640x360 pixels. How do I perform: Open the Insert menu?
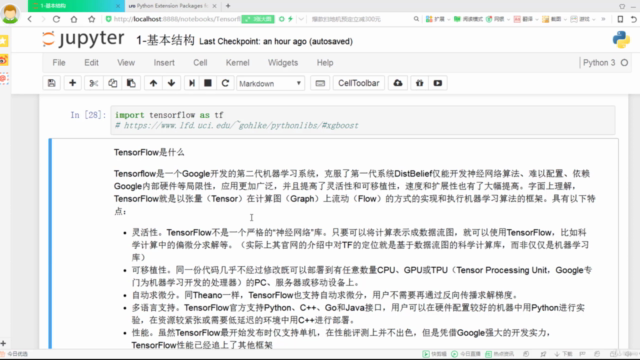pos(164,63)
